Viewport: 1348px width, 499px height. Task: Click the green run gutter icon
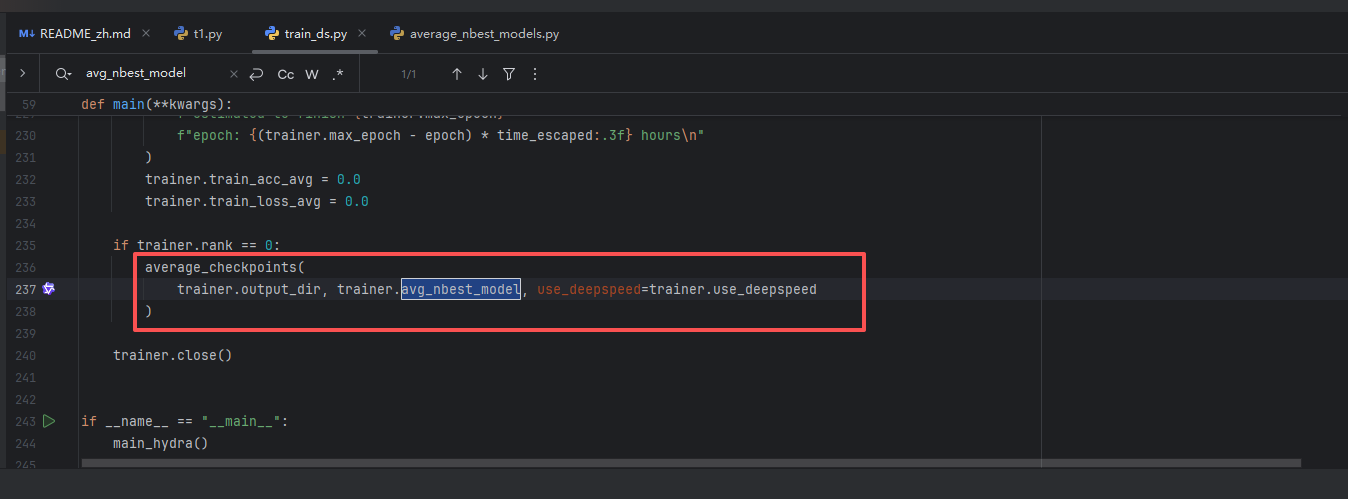(x=49, y=421)
